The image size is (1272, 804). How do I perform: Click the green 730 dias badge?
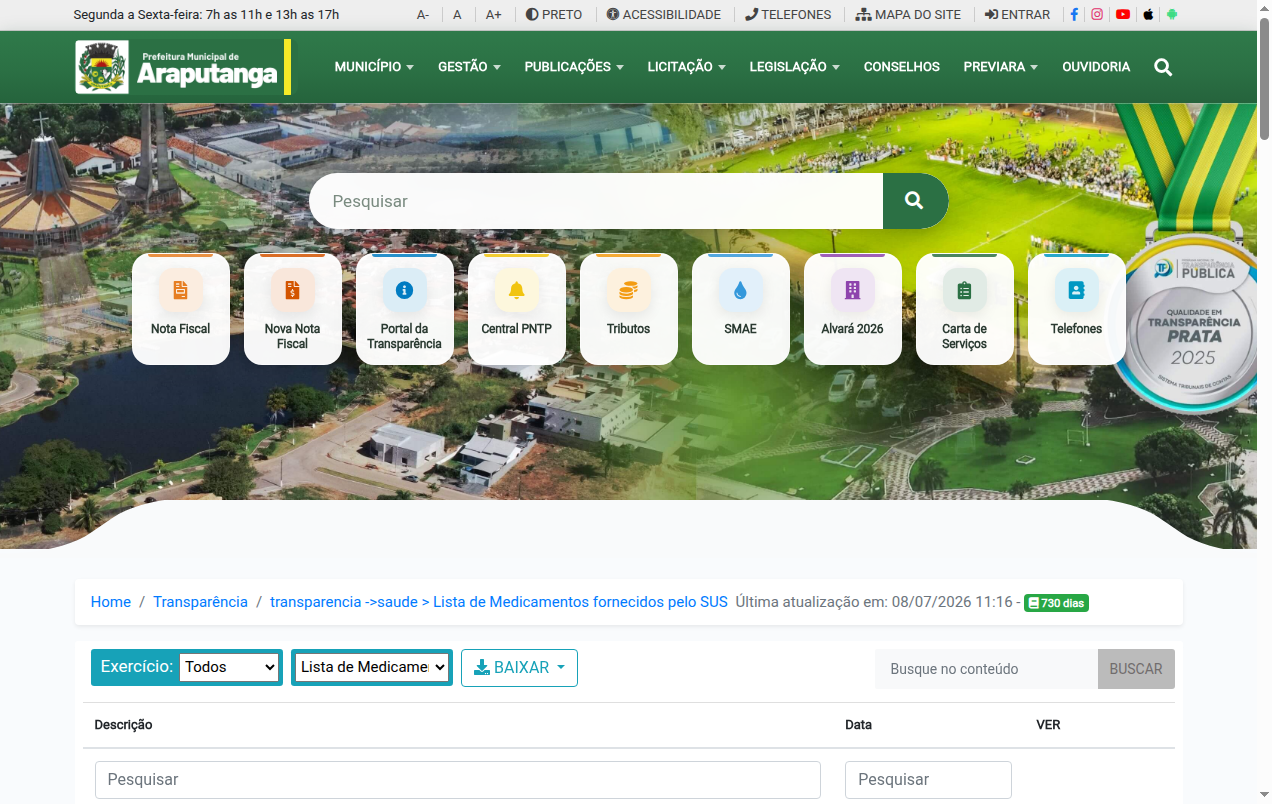tap(1056, 603)
